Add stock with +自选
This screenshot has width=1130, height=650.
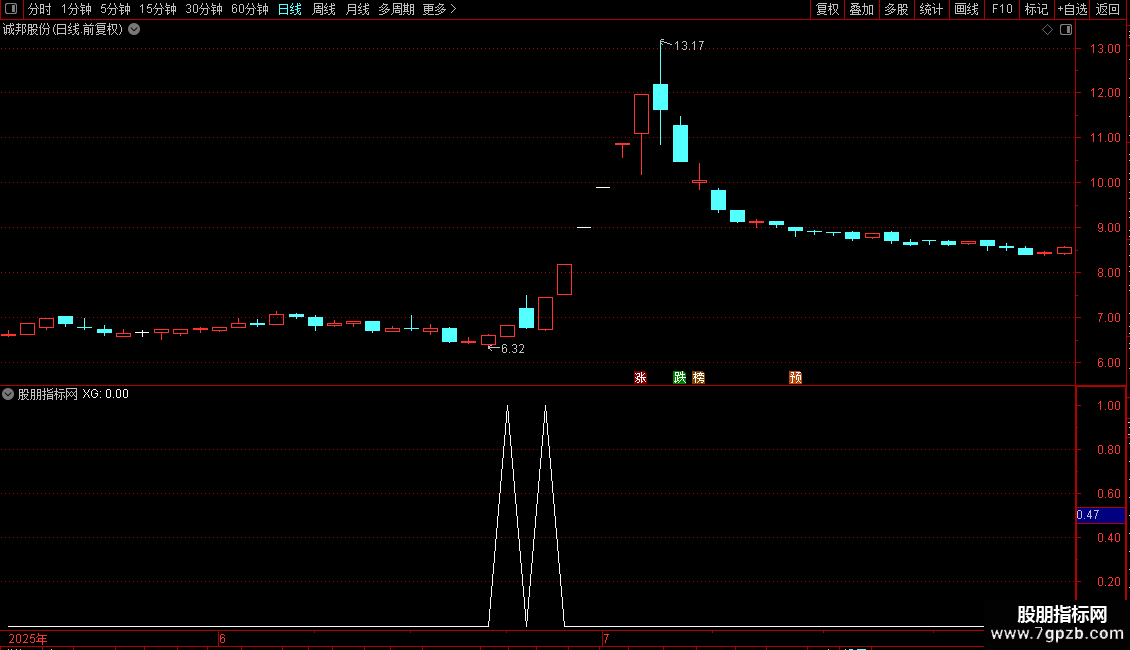[x=1072, y=9]
